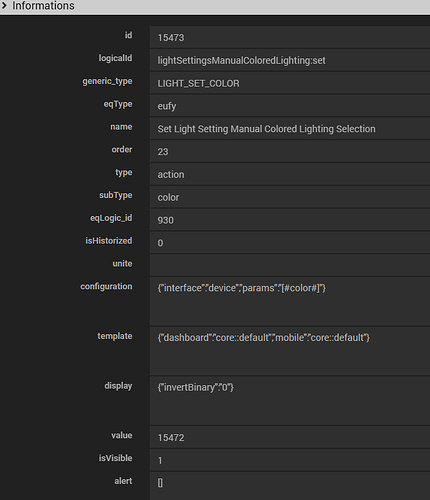The image size is (430, 500).
Task: Click the isHistorized field showing 0
Action: (290, 243)
